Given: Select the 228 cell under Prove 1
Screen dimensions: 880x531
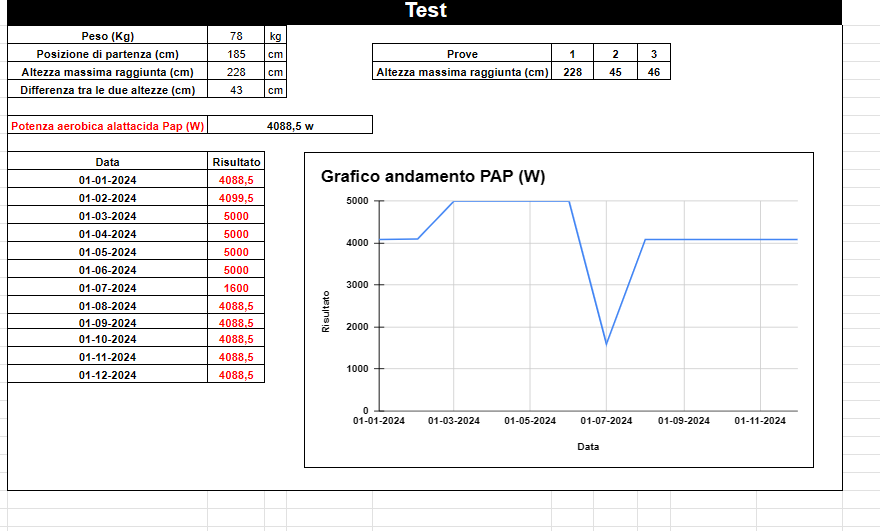Looking at the screenshot, I should [572, 71].
